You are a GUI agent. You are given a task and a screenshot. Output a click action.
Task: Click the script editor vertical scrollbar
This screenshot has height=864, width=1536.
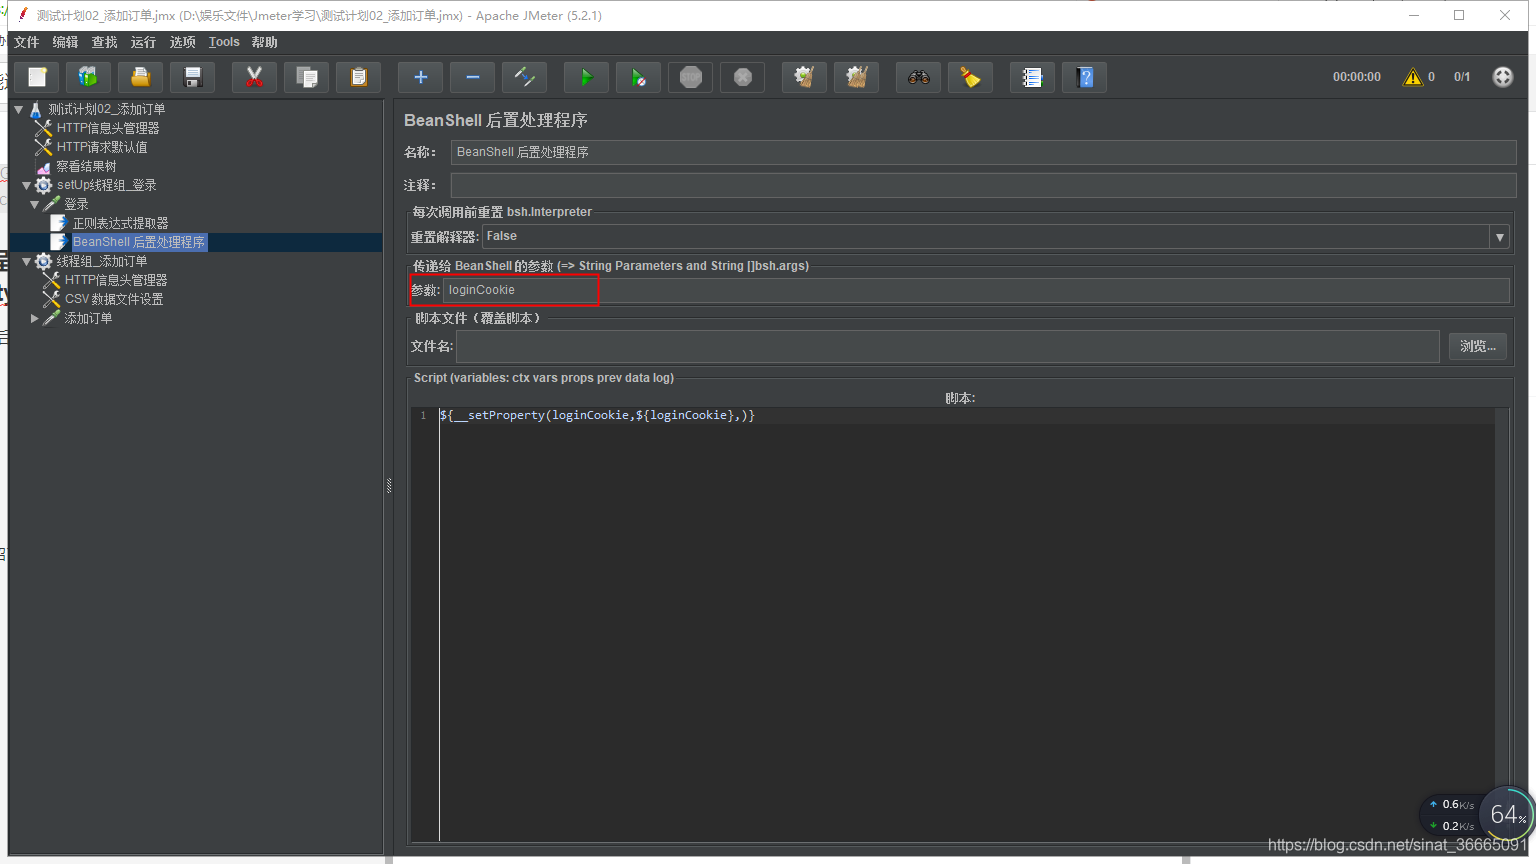1502,624
